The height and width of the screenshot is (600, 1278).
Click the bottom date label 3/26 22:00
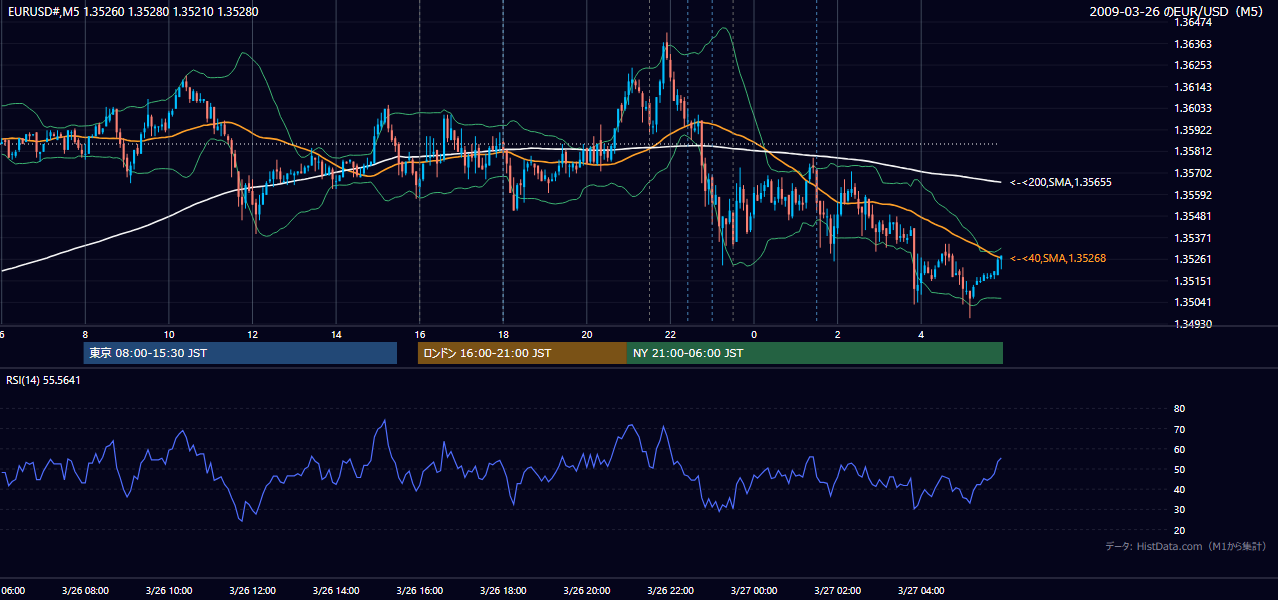tap(669, 591)
